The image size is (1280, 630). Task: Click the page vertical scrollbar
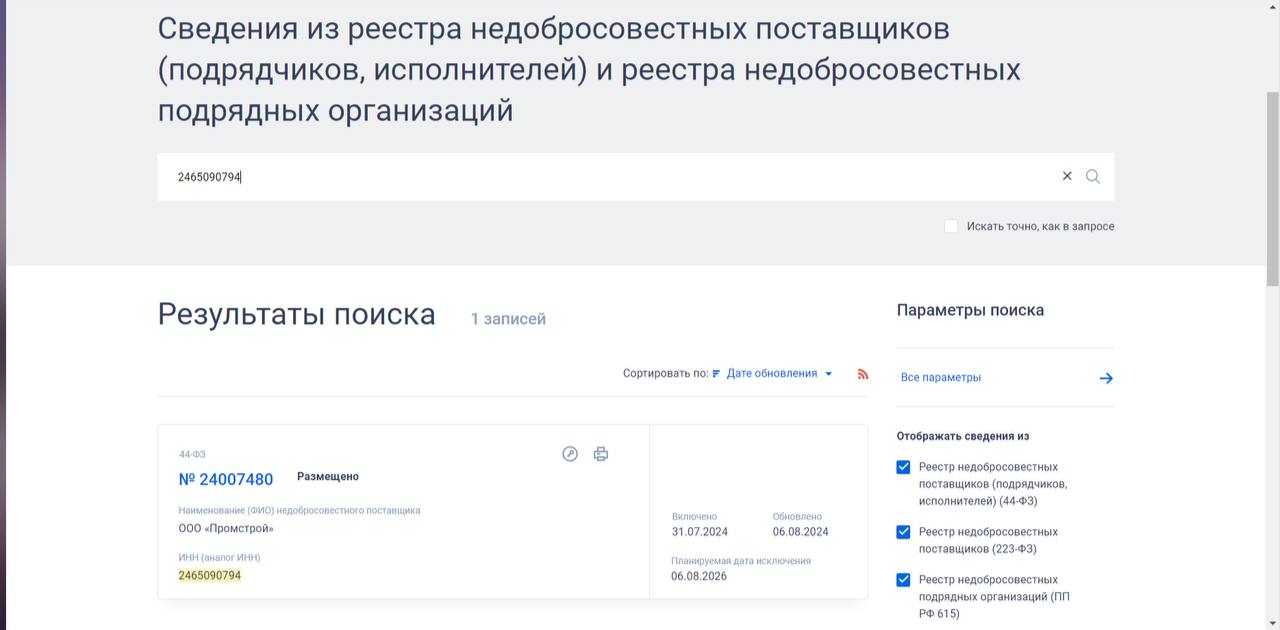pos(1272,190)
